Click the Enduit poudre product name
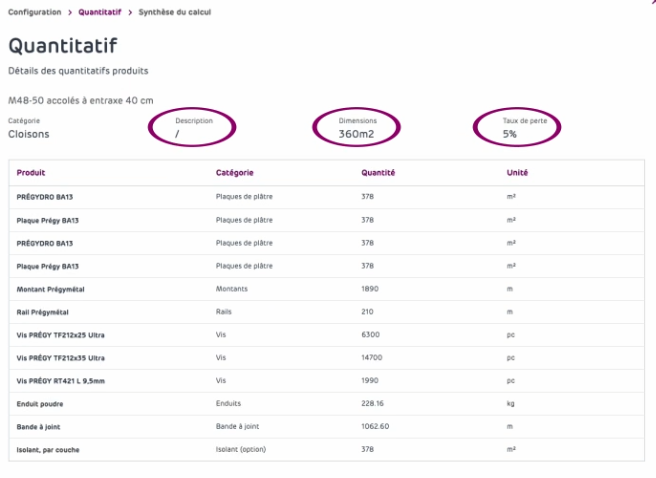This screenshot has height=478, width=656. click(39, 404)
